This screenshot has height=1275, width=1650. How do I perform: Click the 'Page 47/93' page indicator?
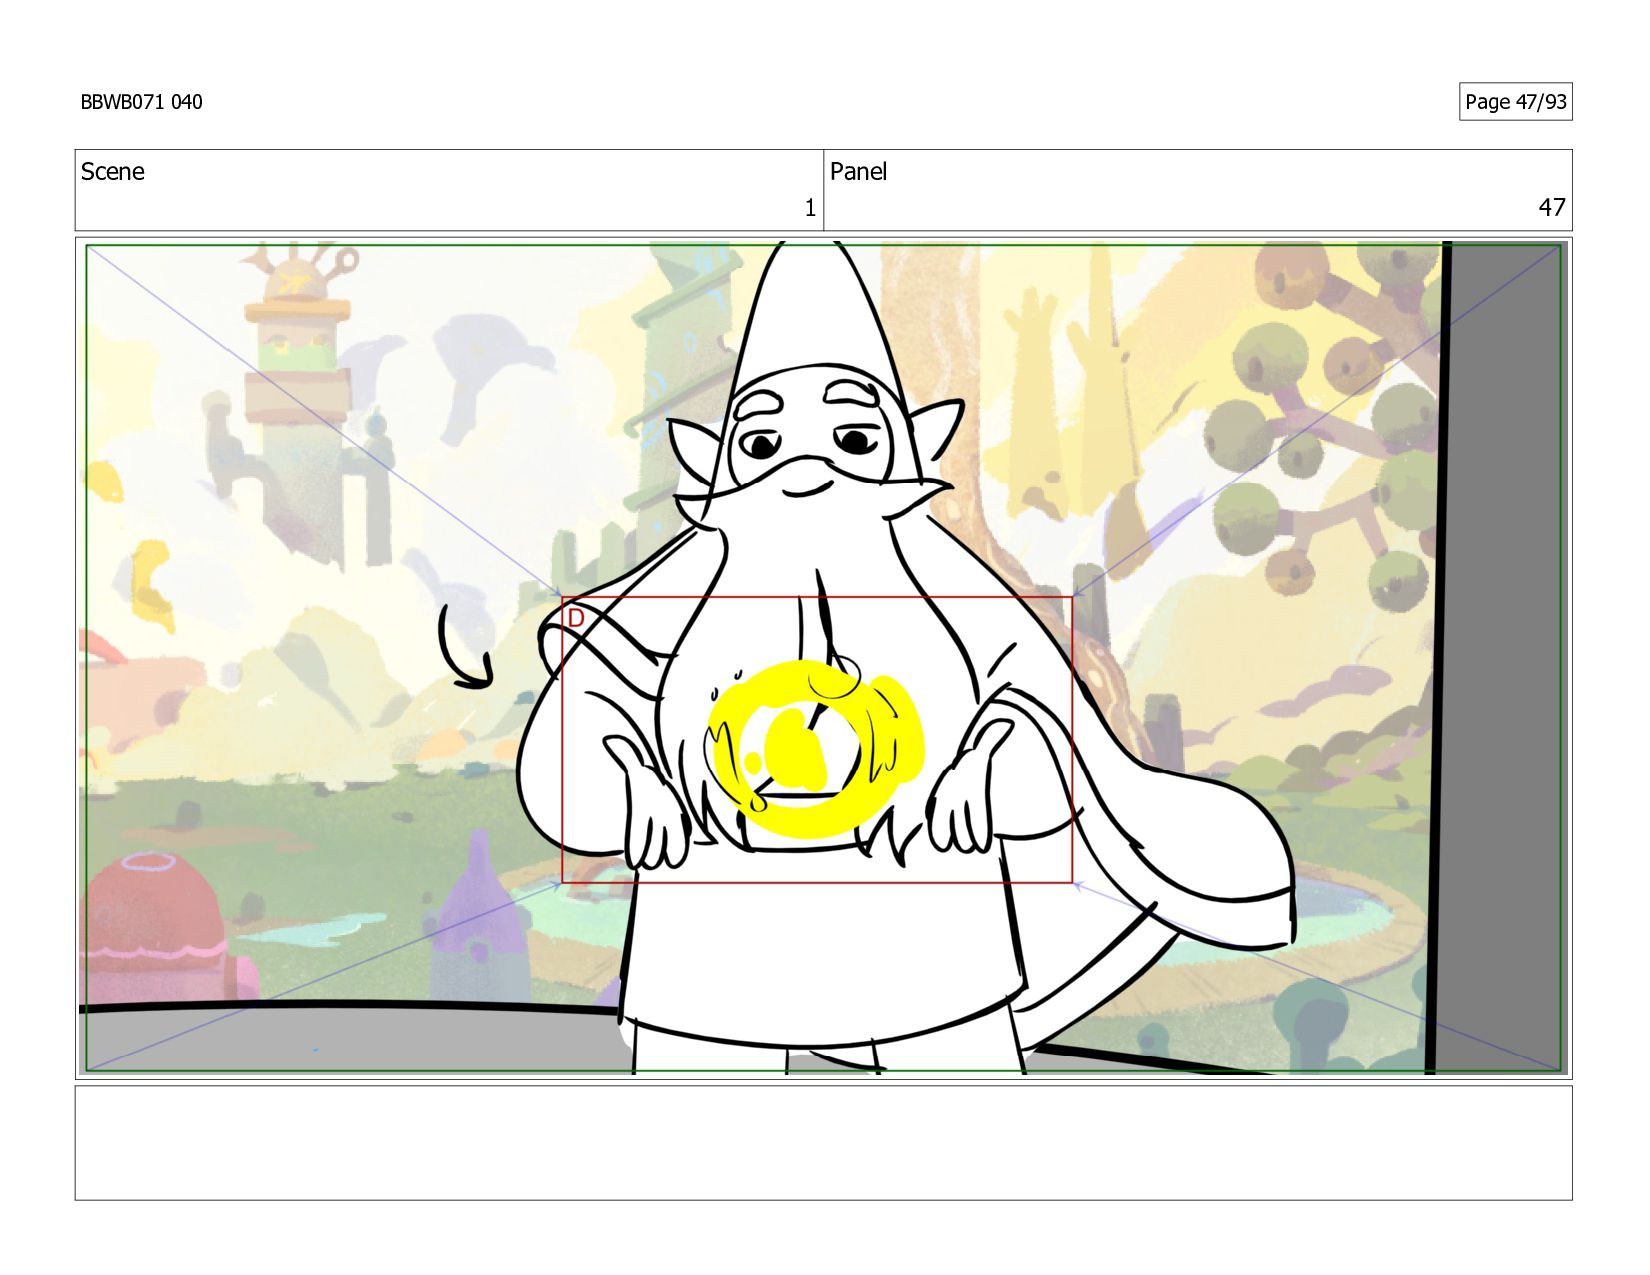pos(1515,102)
